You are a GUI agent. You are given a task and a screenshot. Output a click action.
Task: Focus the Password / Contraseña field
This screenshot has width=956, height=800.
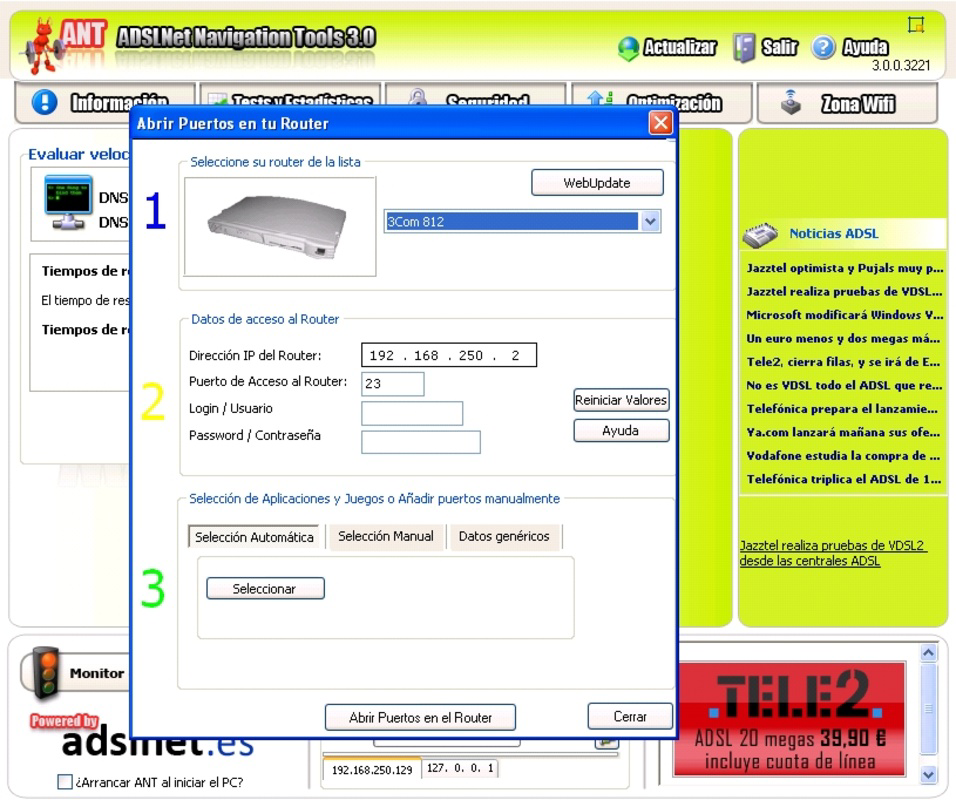pos(421,442)
